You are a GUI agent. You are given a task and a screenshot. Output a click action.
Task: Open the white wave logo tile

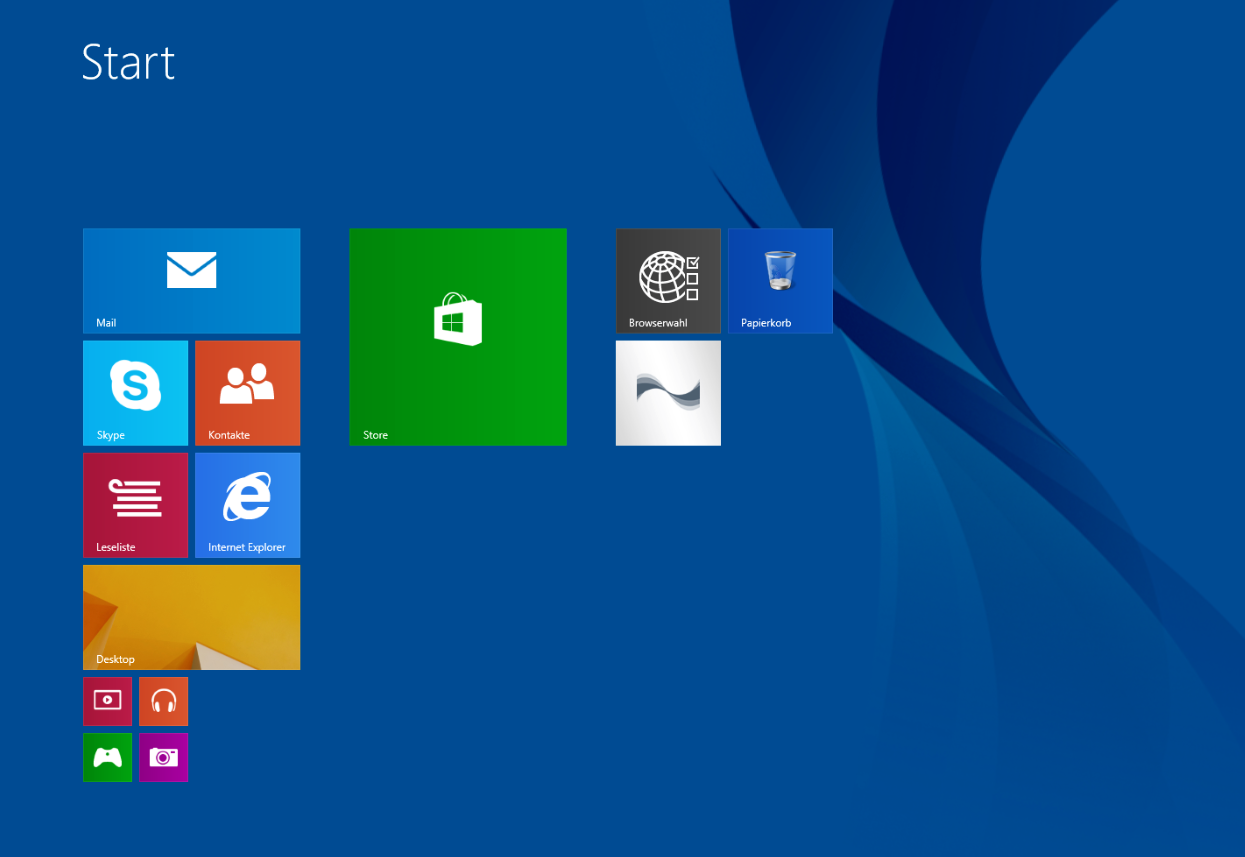668,392
